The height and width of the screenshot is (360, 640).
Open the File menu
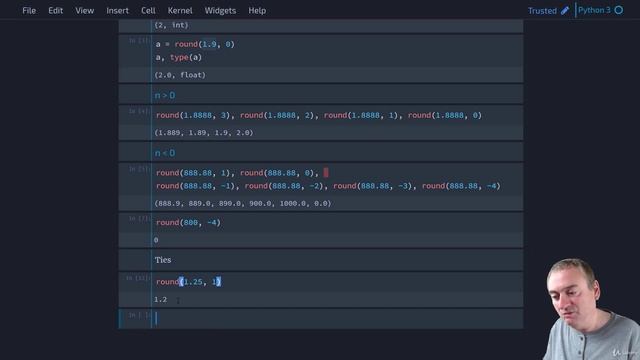coord(29,11)
